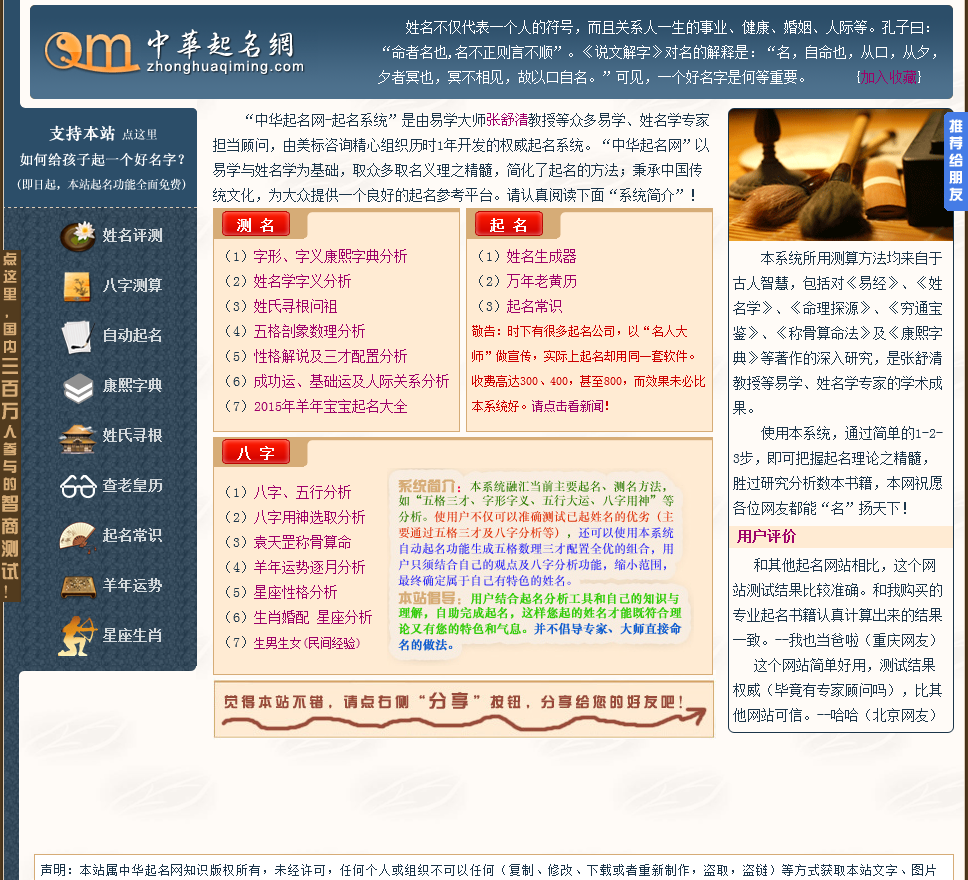Screen dimensions: 968x880
Task: Click the 羊年运势 chessboard icon
Action: 78,586
